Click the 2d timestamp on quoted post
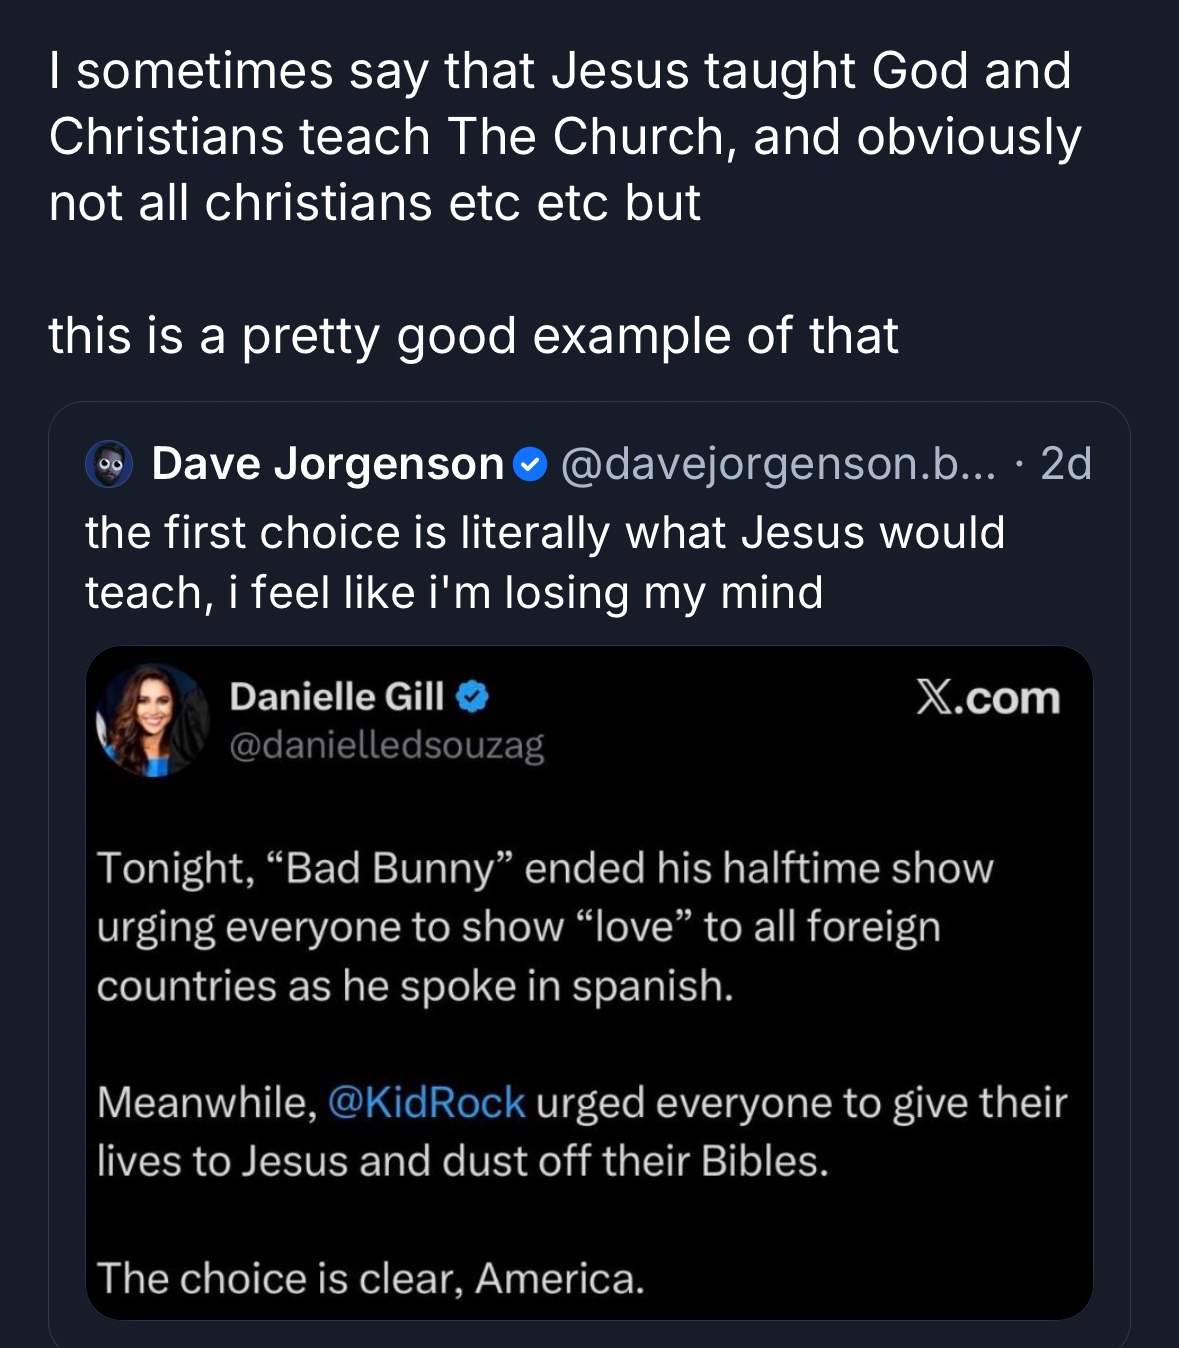Image resolution: width=1179 pixels, height=1348 pixels. point(1065,464)
